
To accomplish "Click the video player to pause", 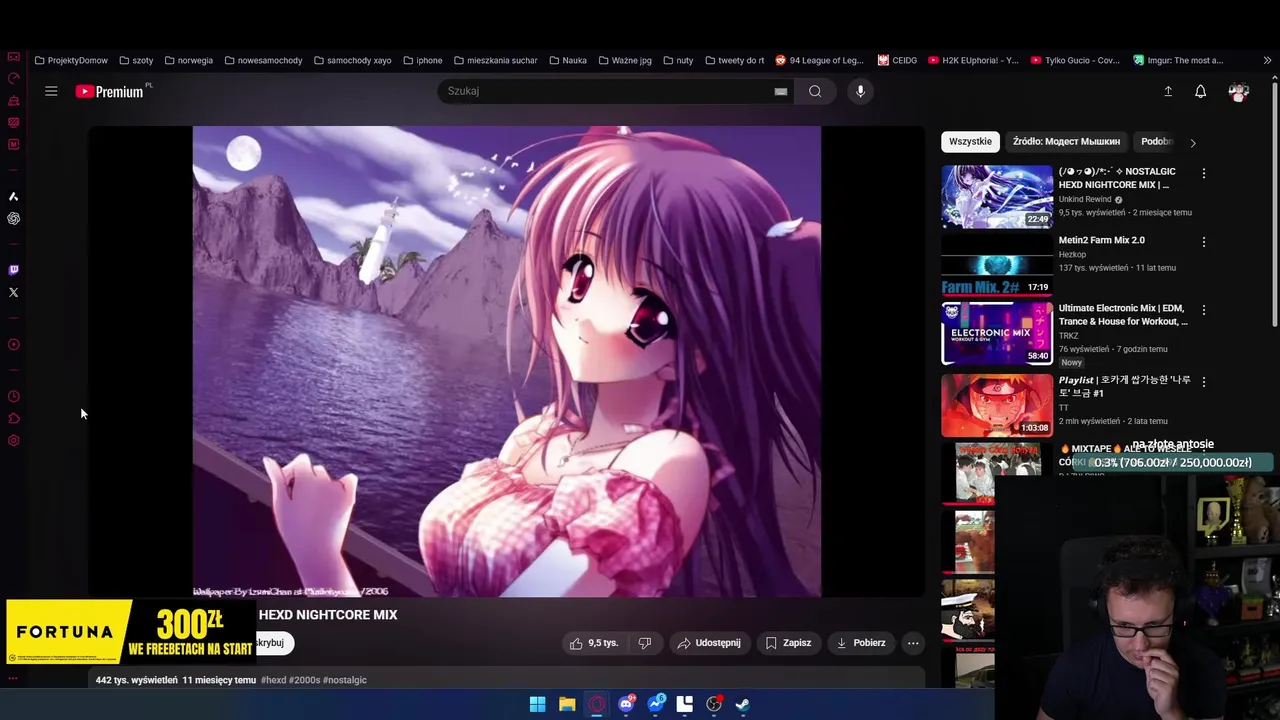I will [507, 361].
